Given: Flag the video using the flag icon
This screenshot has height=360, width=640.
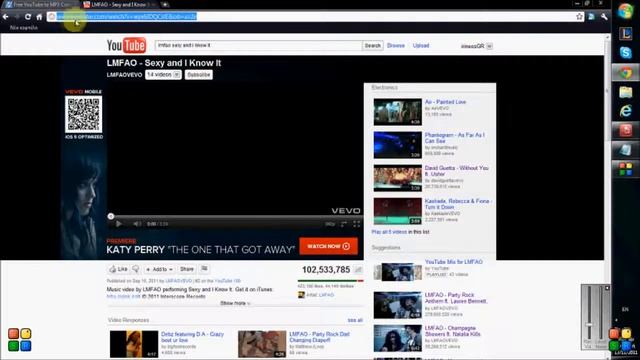Looking at the screenshot, I should [204, 269].
